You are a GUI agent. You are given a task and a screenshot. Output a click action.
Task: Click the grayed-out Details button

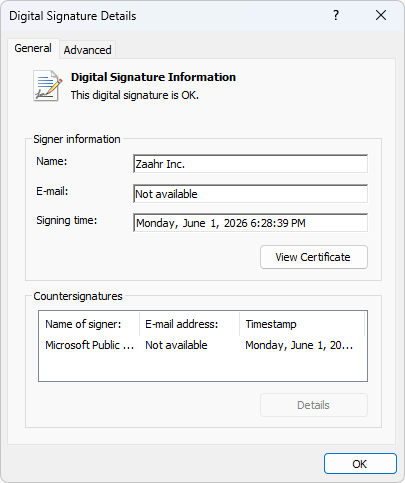(x=314, y=405)
